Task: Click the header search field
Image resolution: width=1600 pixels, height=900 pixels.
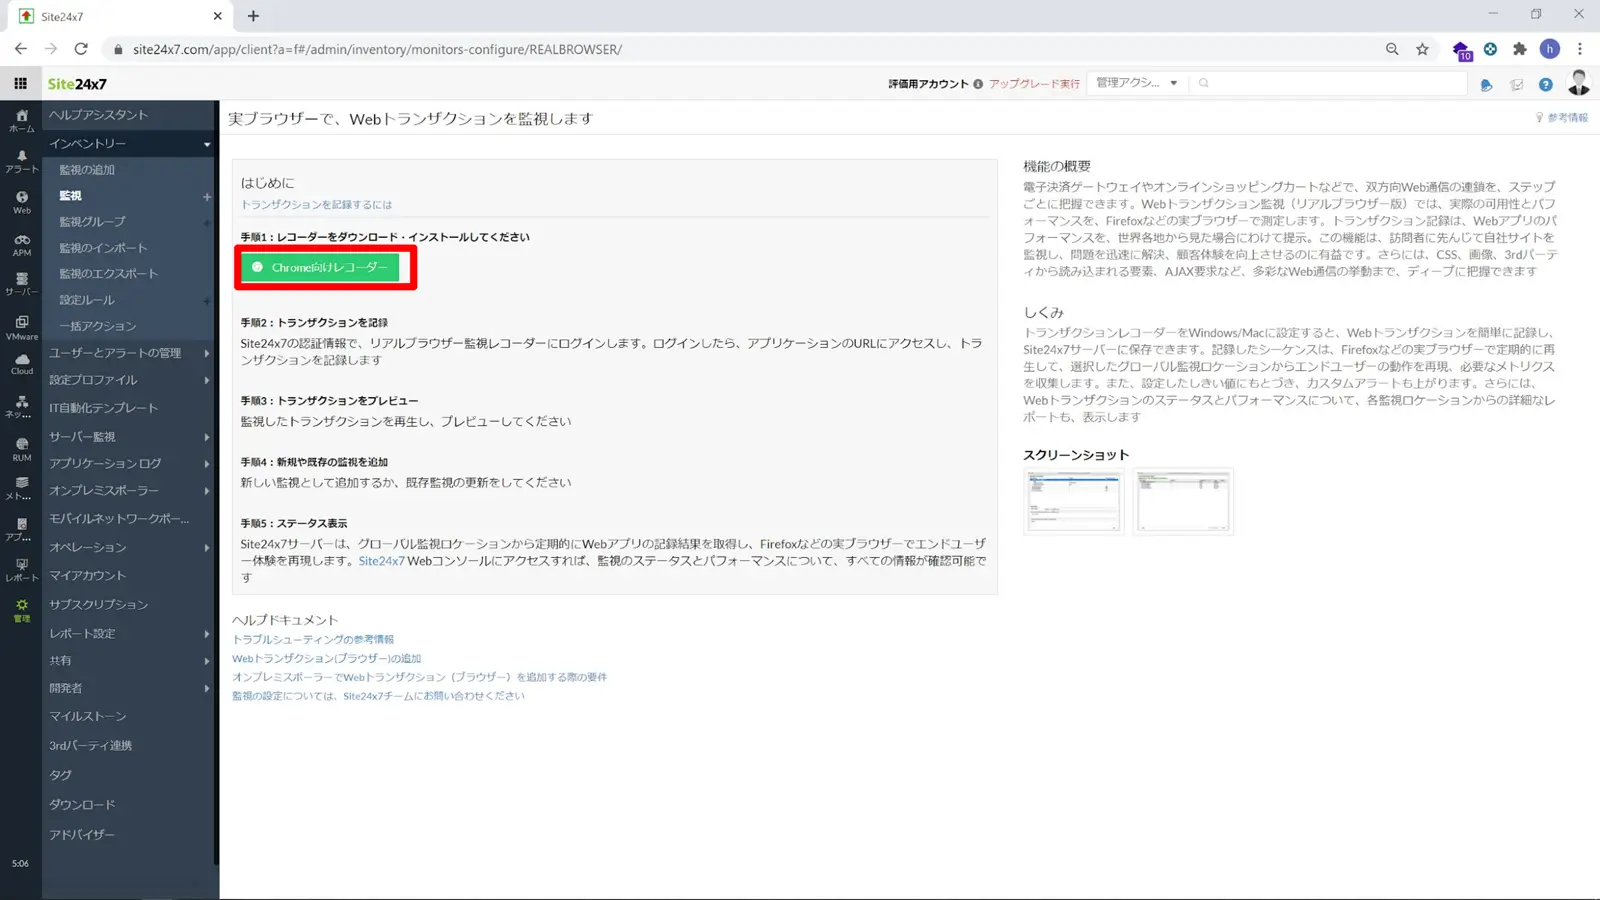Action: [x=1328, y=83]
